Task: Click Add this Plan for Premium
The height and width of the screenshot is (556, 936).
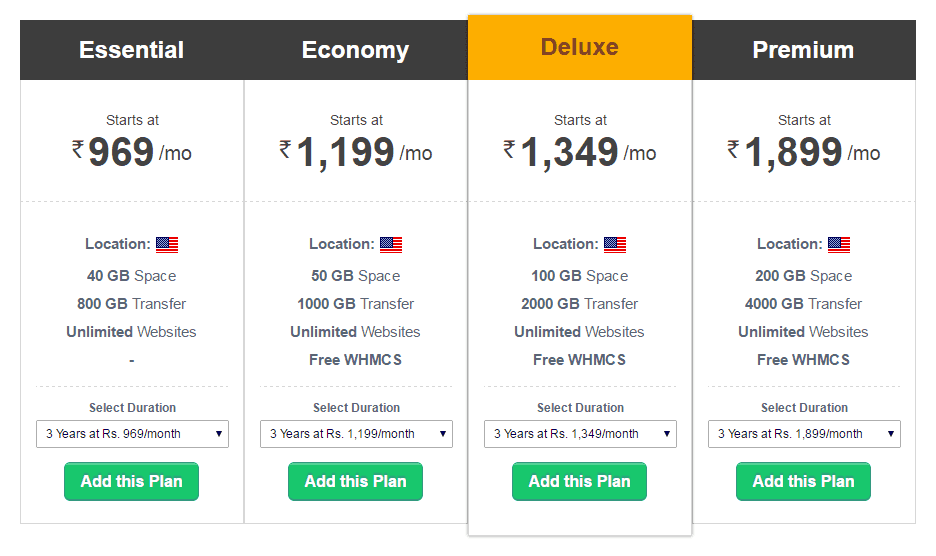Action: pyautogui.click(x=804, y=481)
